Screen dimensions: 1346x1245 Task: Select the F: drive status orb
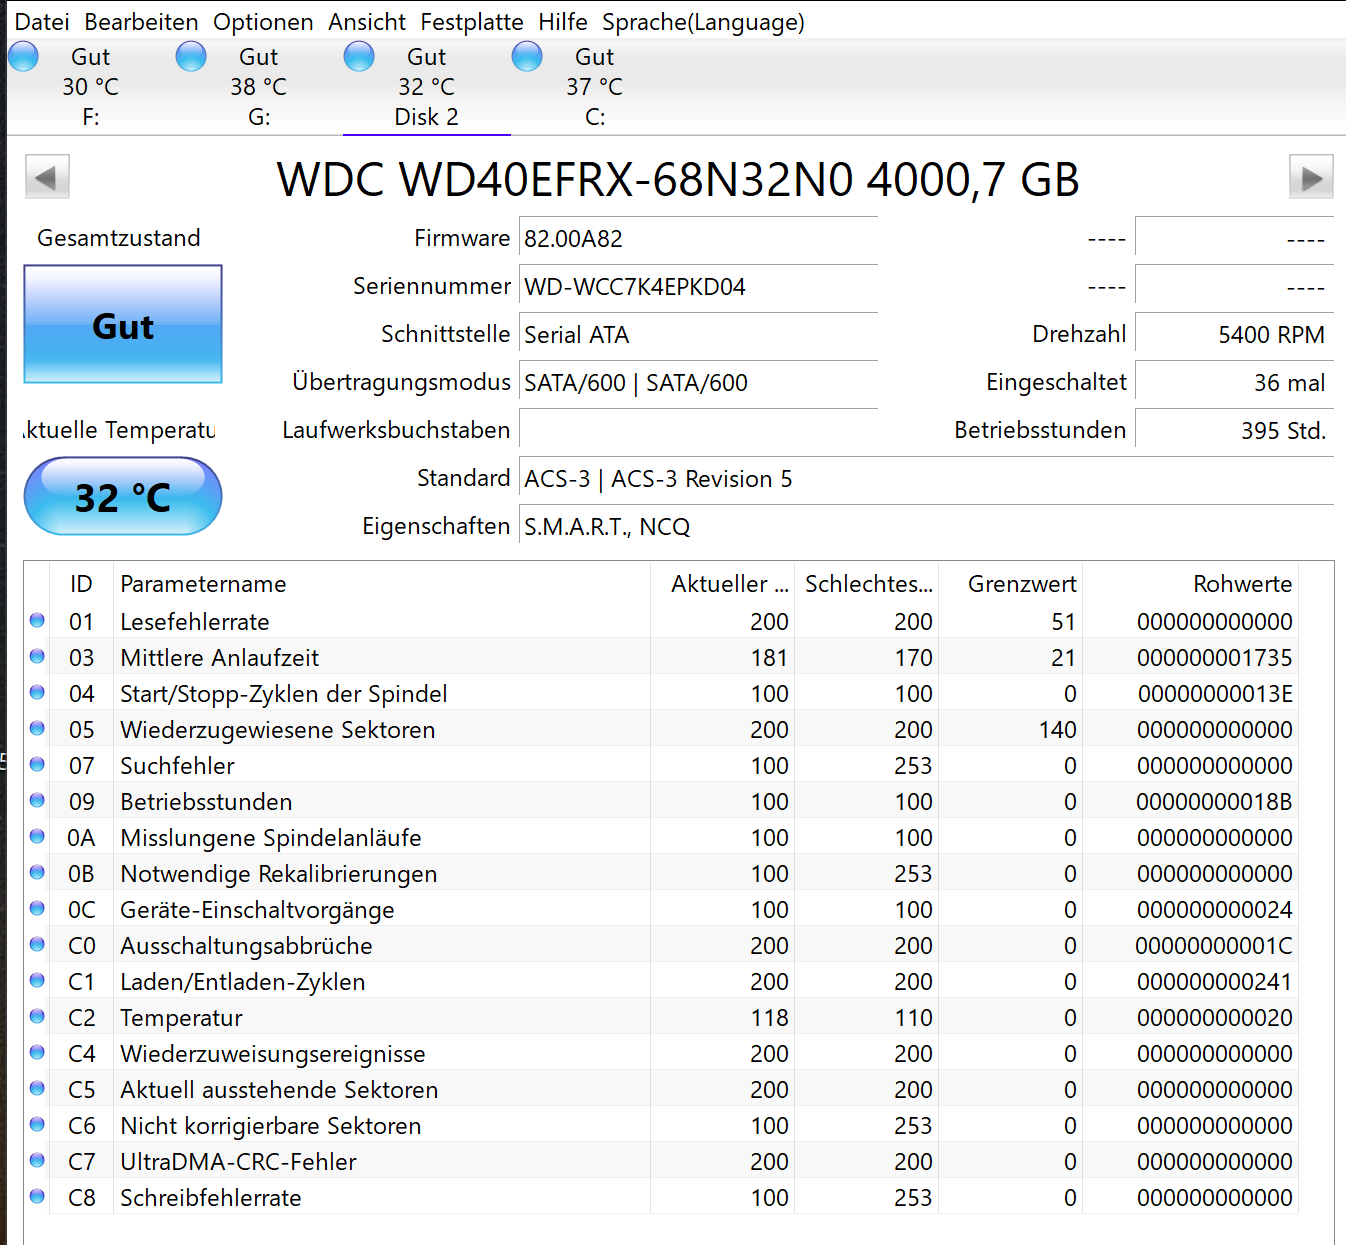(23, 57)
